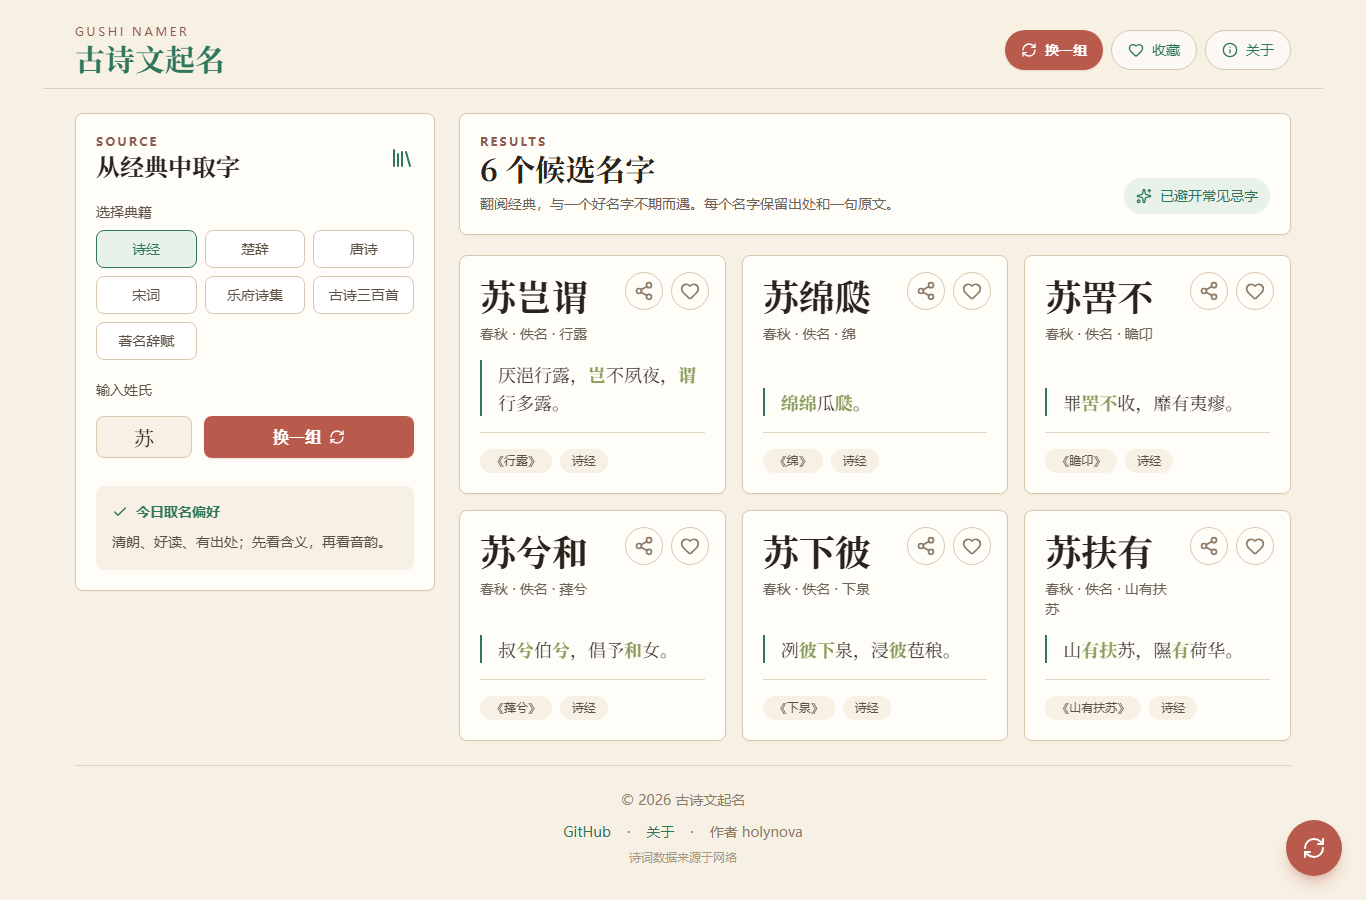Click the 《瞻卬》 tag on the 苏罦不 card

pos(1081,461)
